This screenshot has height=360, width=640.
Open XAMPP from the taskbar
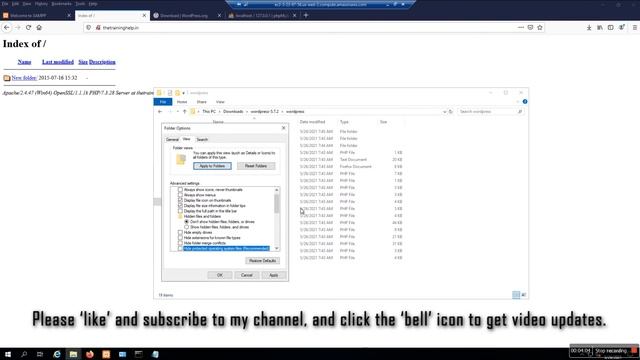(106, 354)
